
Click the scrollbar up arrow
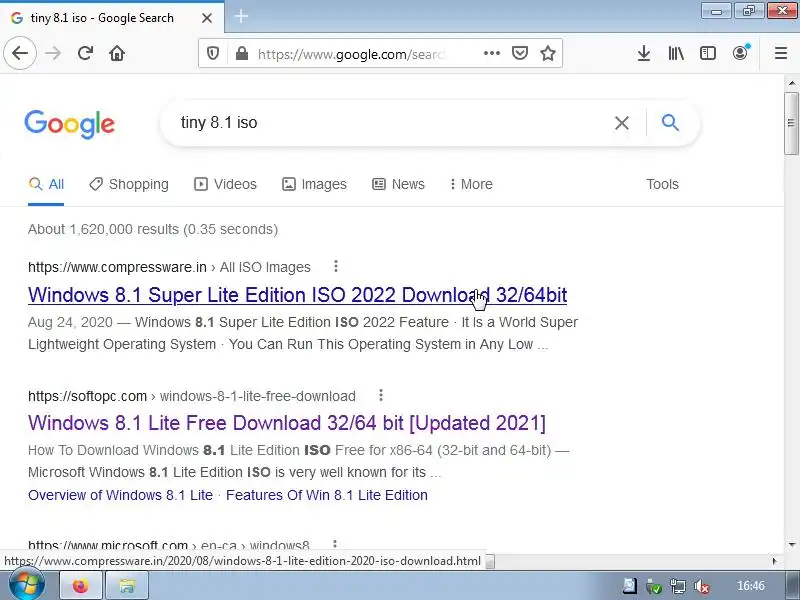pyautogui.click(x=791, y=83)
